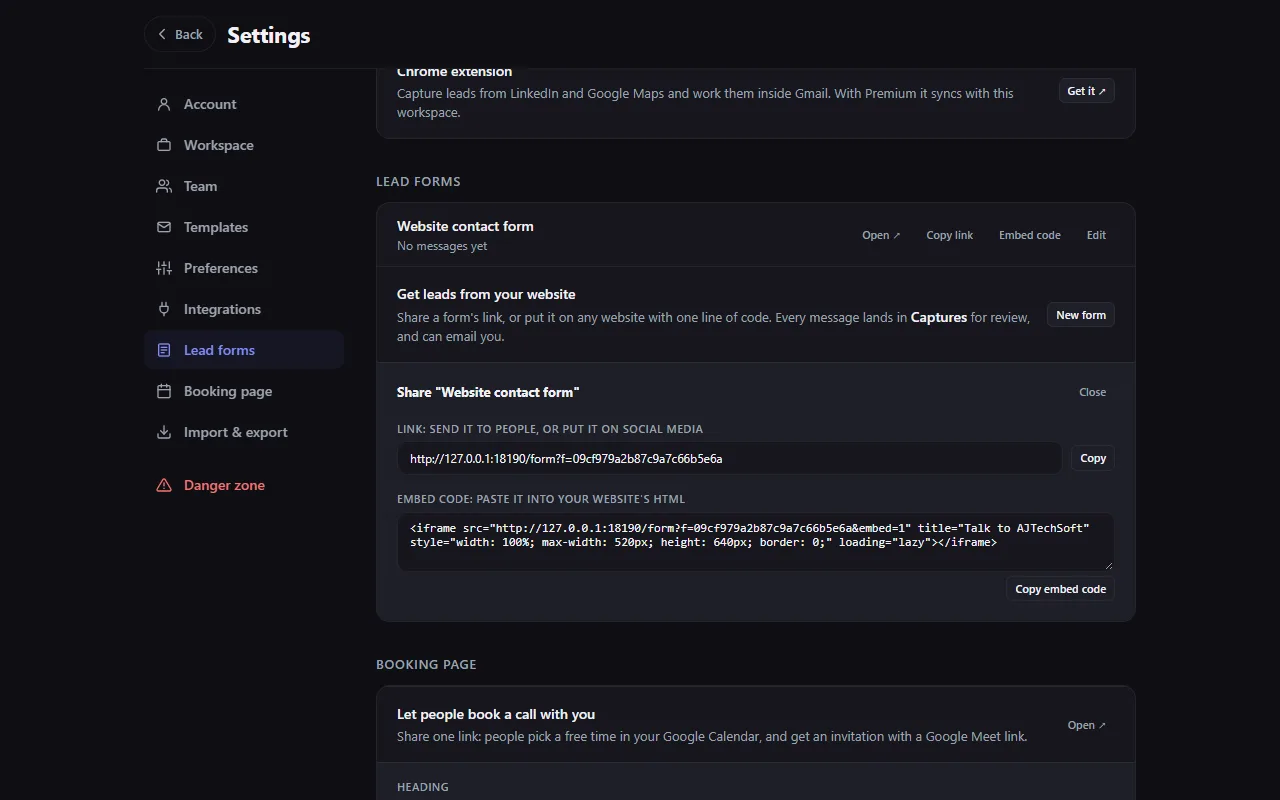
Task: Edit the Website contact form
Action: coord(1097,235)
